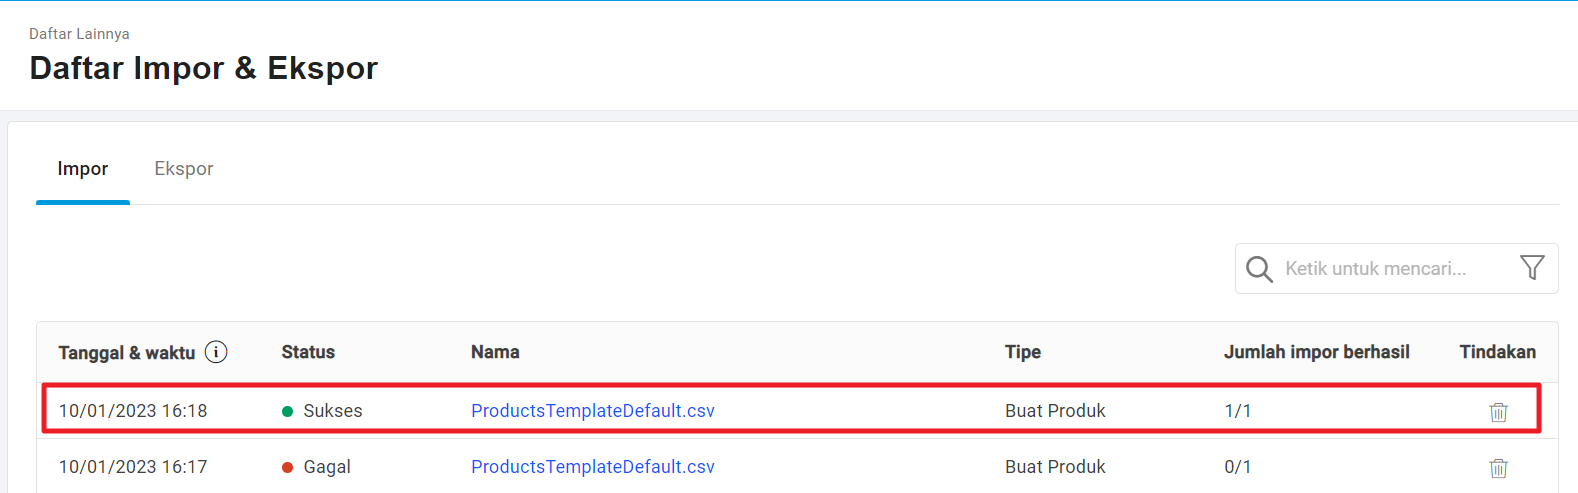The height and width of the screenshot is (493, 1578).
Task: Click the Tipe column header
Action: (1023, 352)
